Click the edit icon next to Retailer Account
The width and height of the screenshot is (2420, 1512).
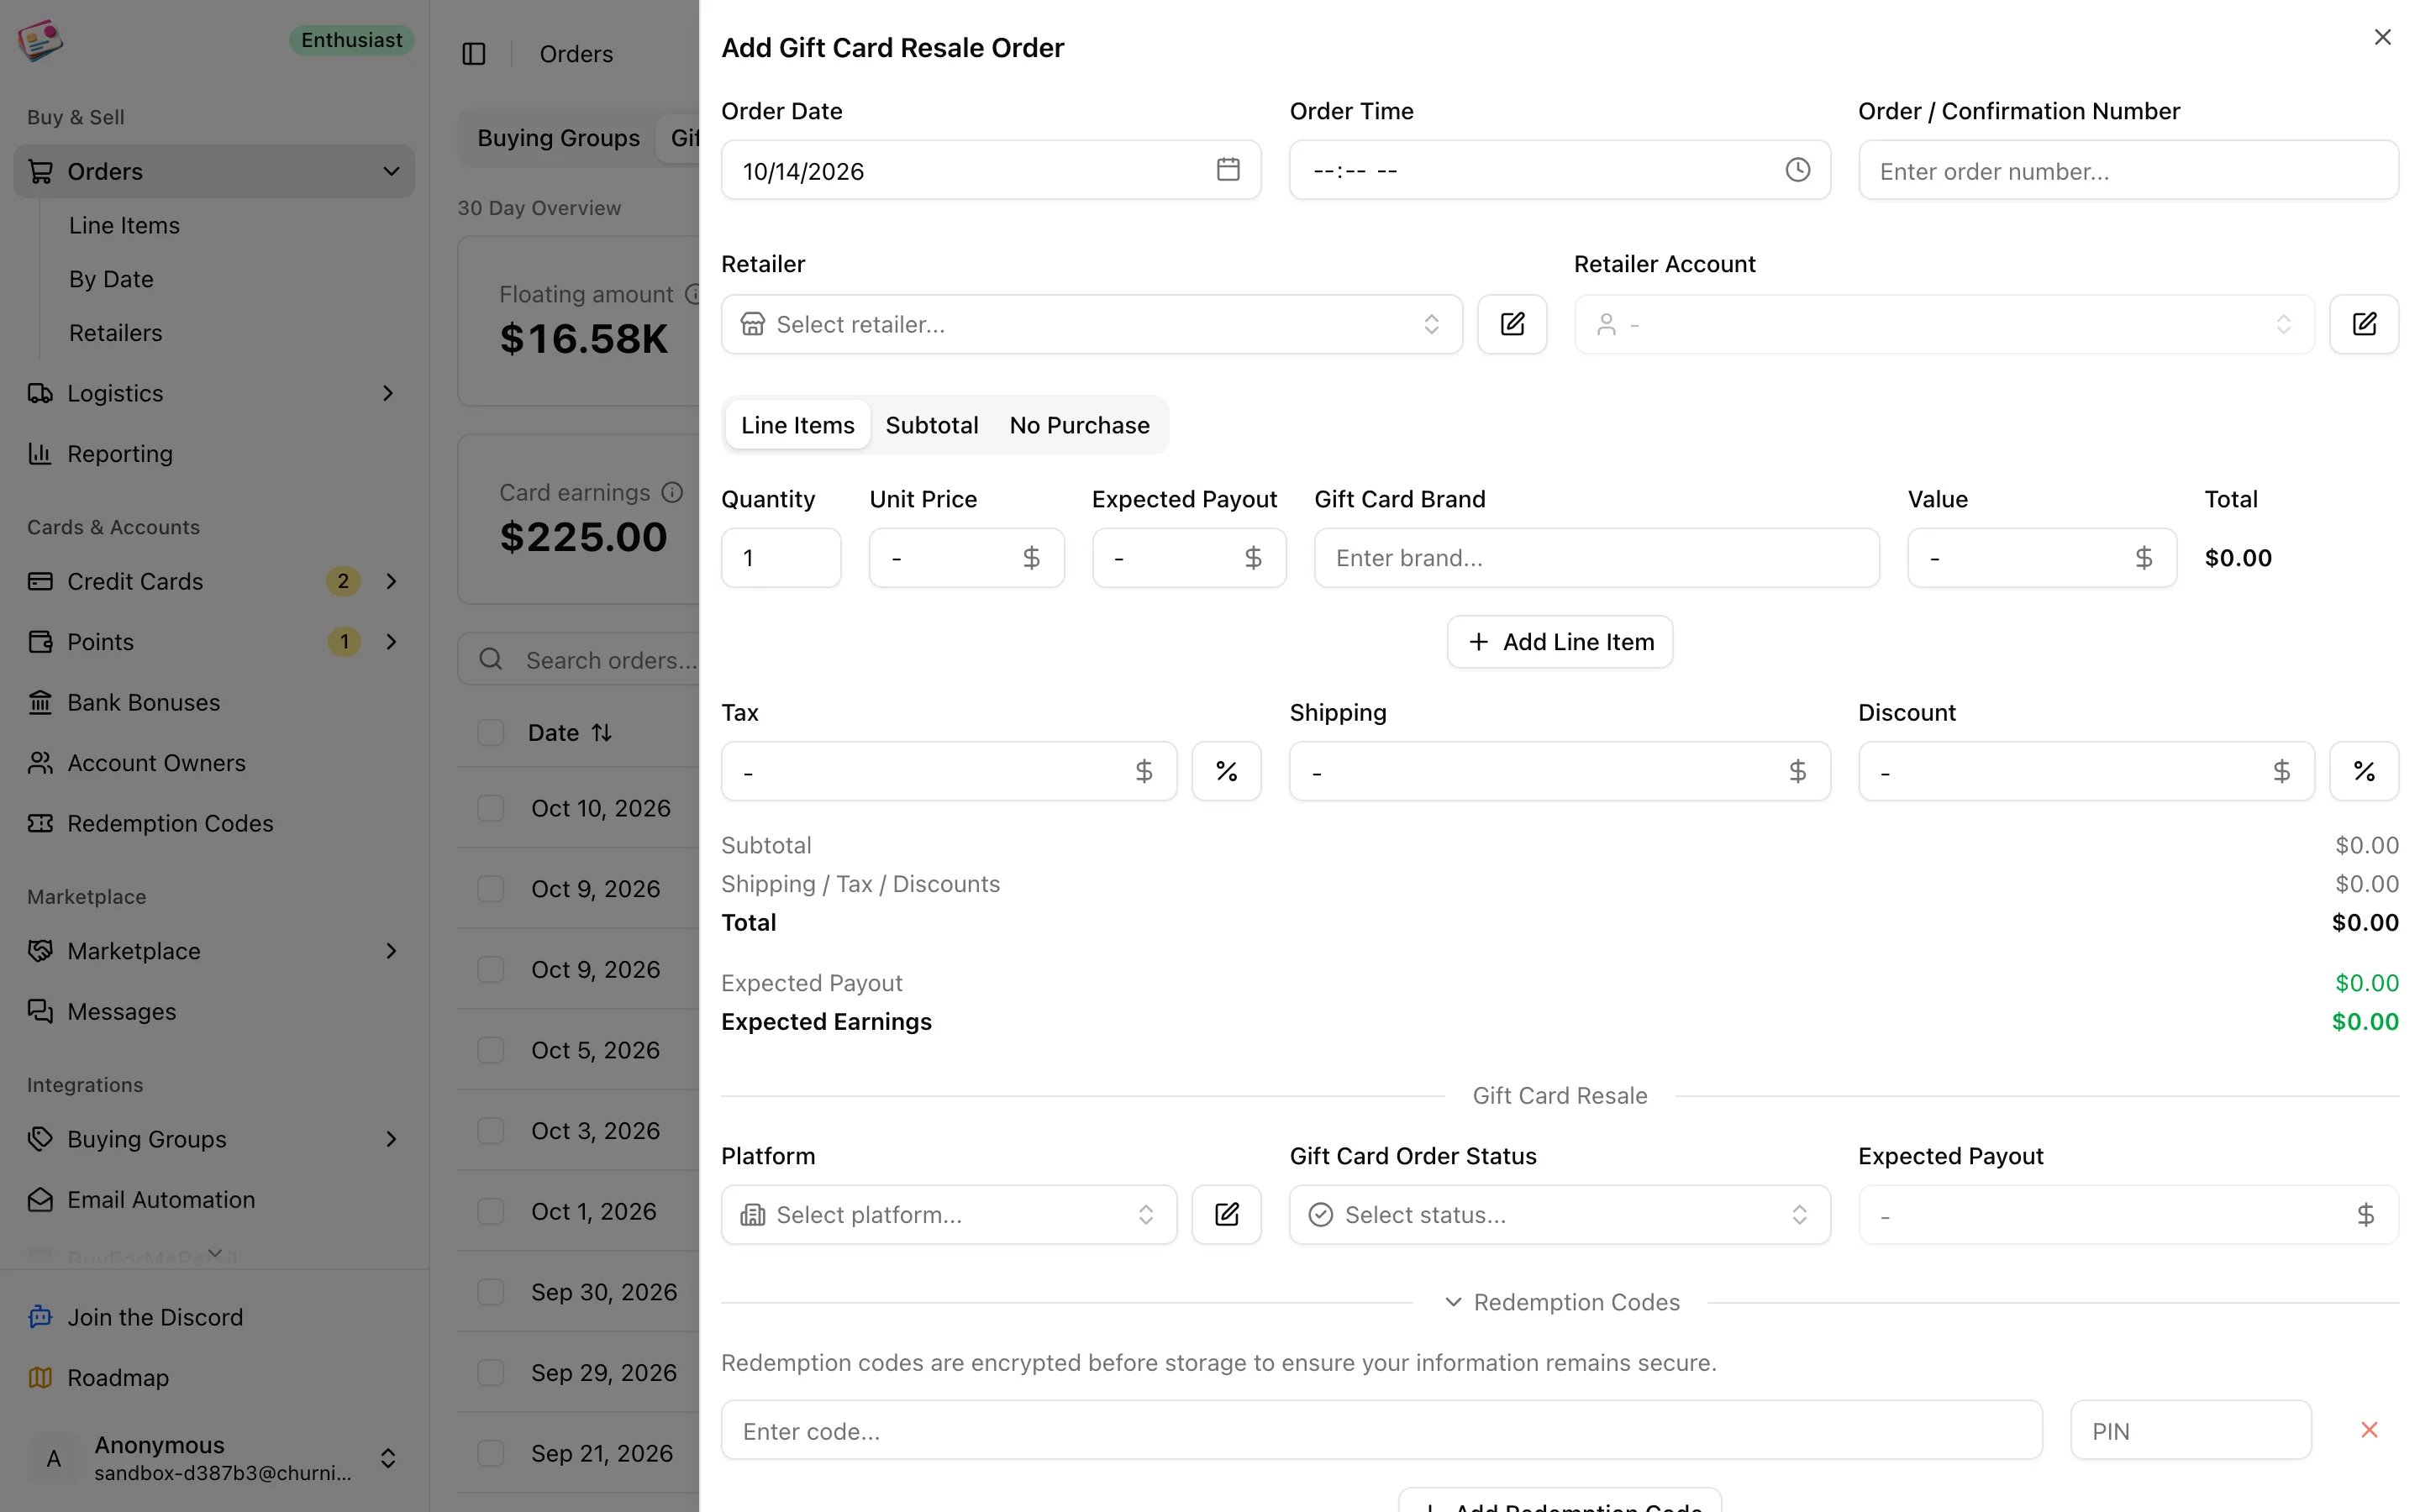coord(2364,324)
